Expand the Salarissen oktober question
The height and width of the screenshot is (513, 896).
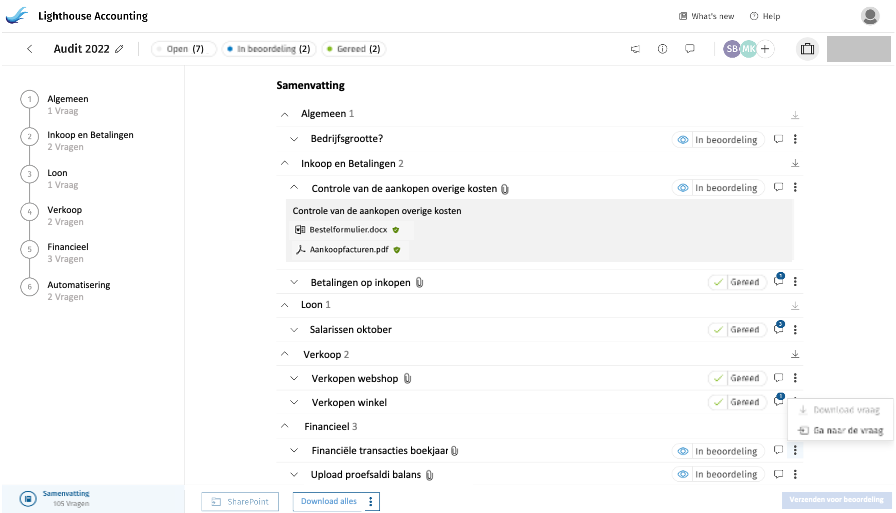[294, 330]
